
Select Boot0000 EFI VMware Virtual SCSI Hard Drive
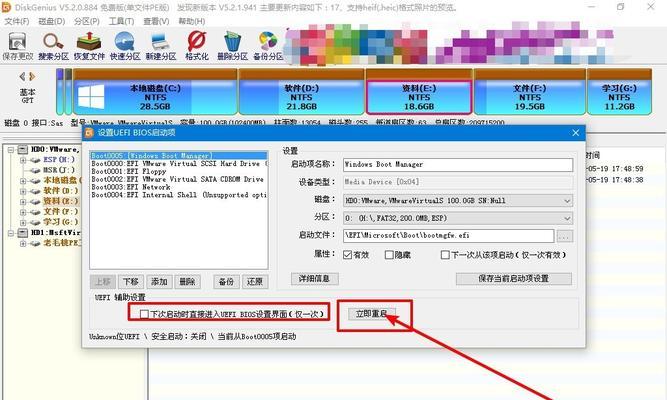[179, 163]
